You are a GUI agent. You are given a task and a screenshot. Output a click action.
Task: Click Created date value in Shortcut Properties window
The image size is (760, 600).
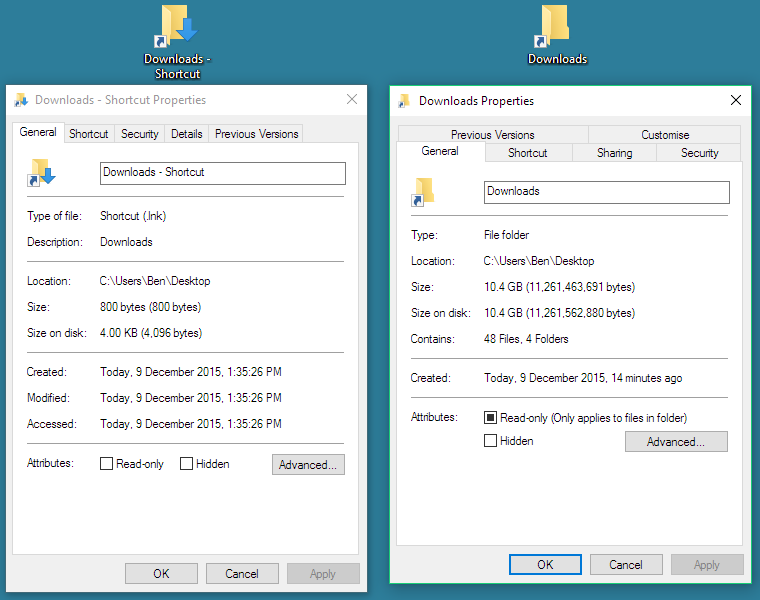pyautogui.click(x=190, y=372)
